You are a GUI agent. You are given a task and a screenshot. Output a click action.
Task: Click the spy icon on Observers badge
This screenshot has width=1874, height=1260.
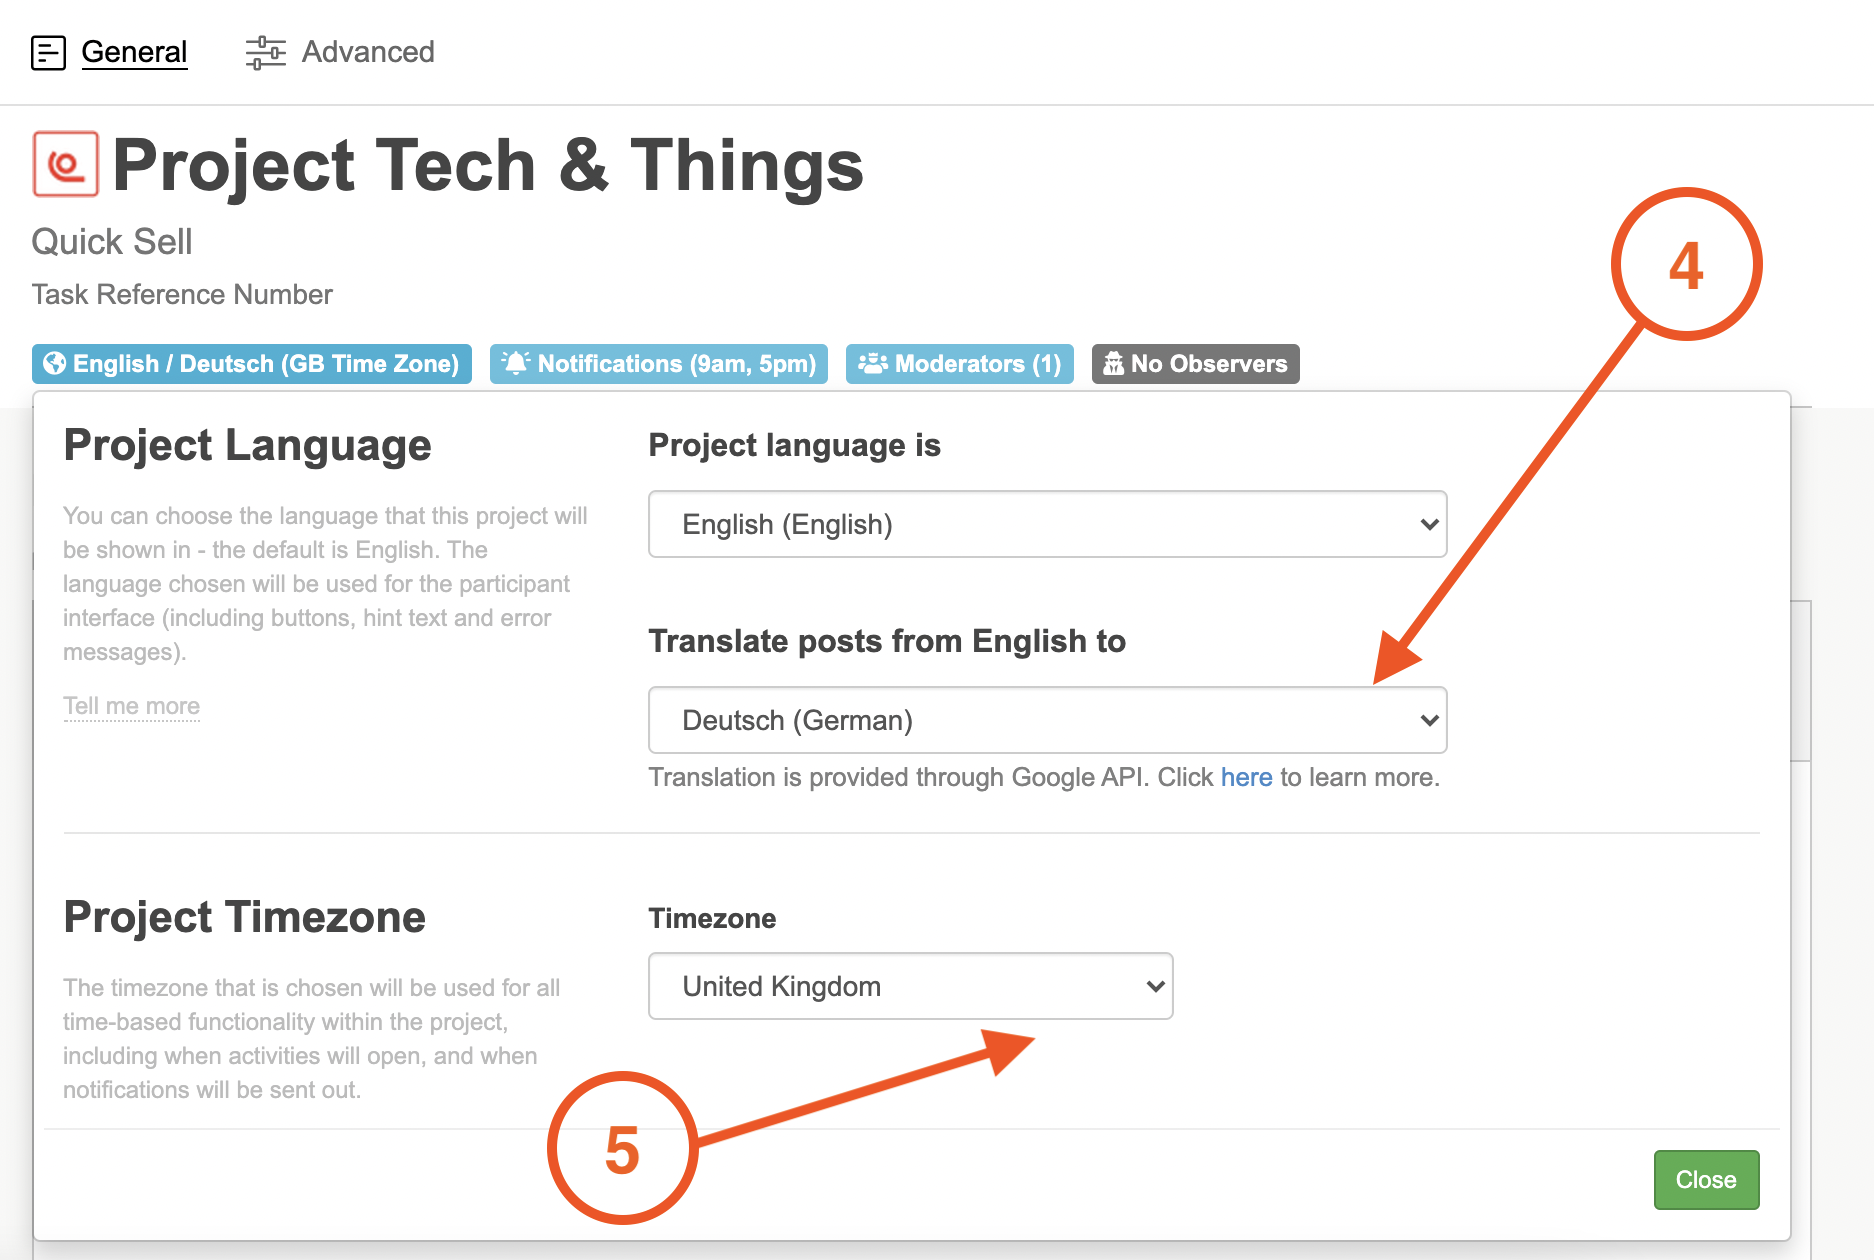(1113, 364)
